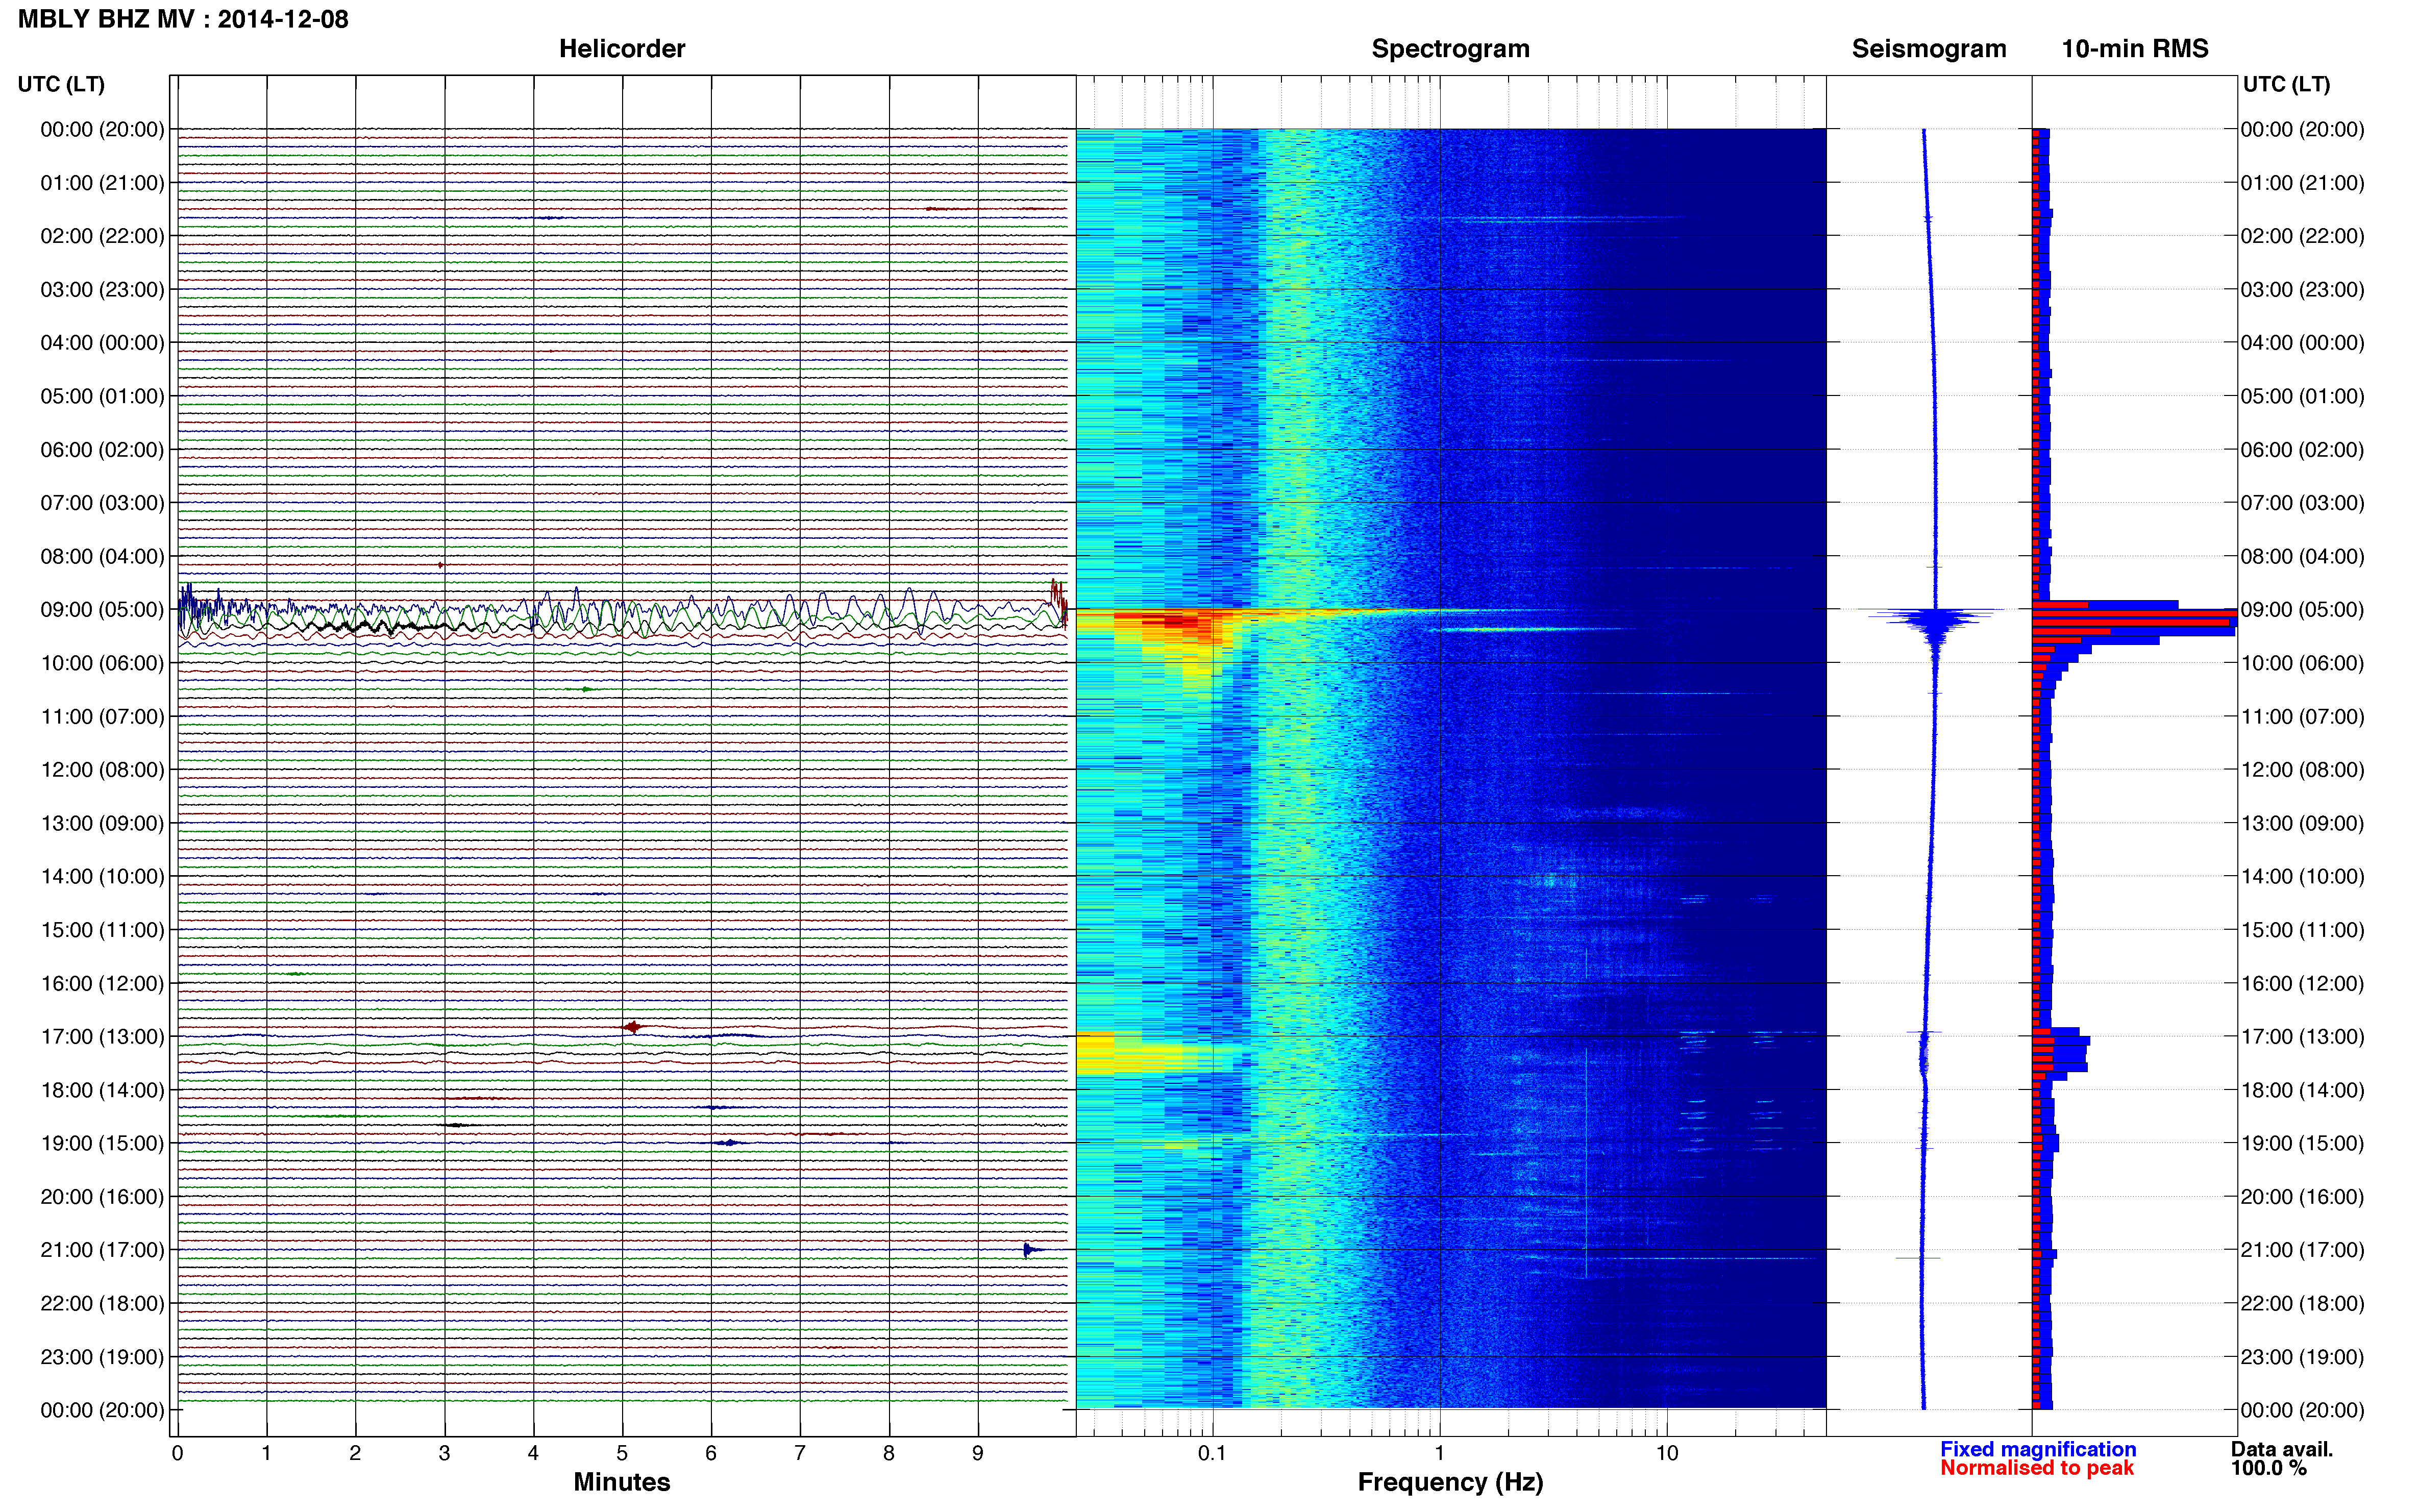Screen dimensions: 2419x1512
Task: Click left time label '22:00 (18:00)'
Action: tap(102, 1304)
